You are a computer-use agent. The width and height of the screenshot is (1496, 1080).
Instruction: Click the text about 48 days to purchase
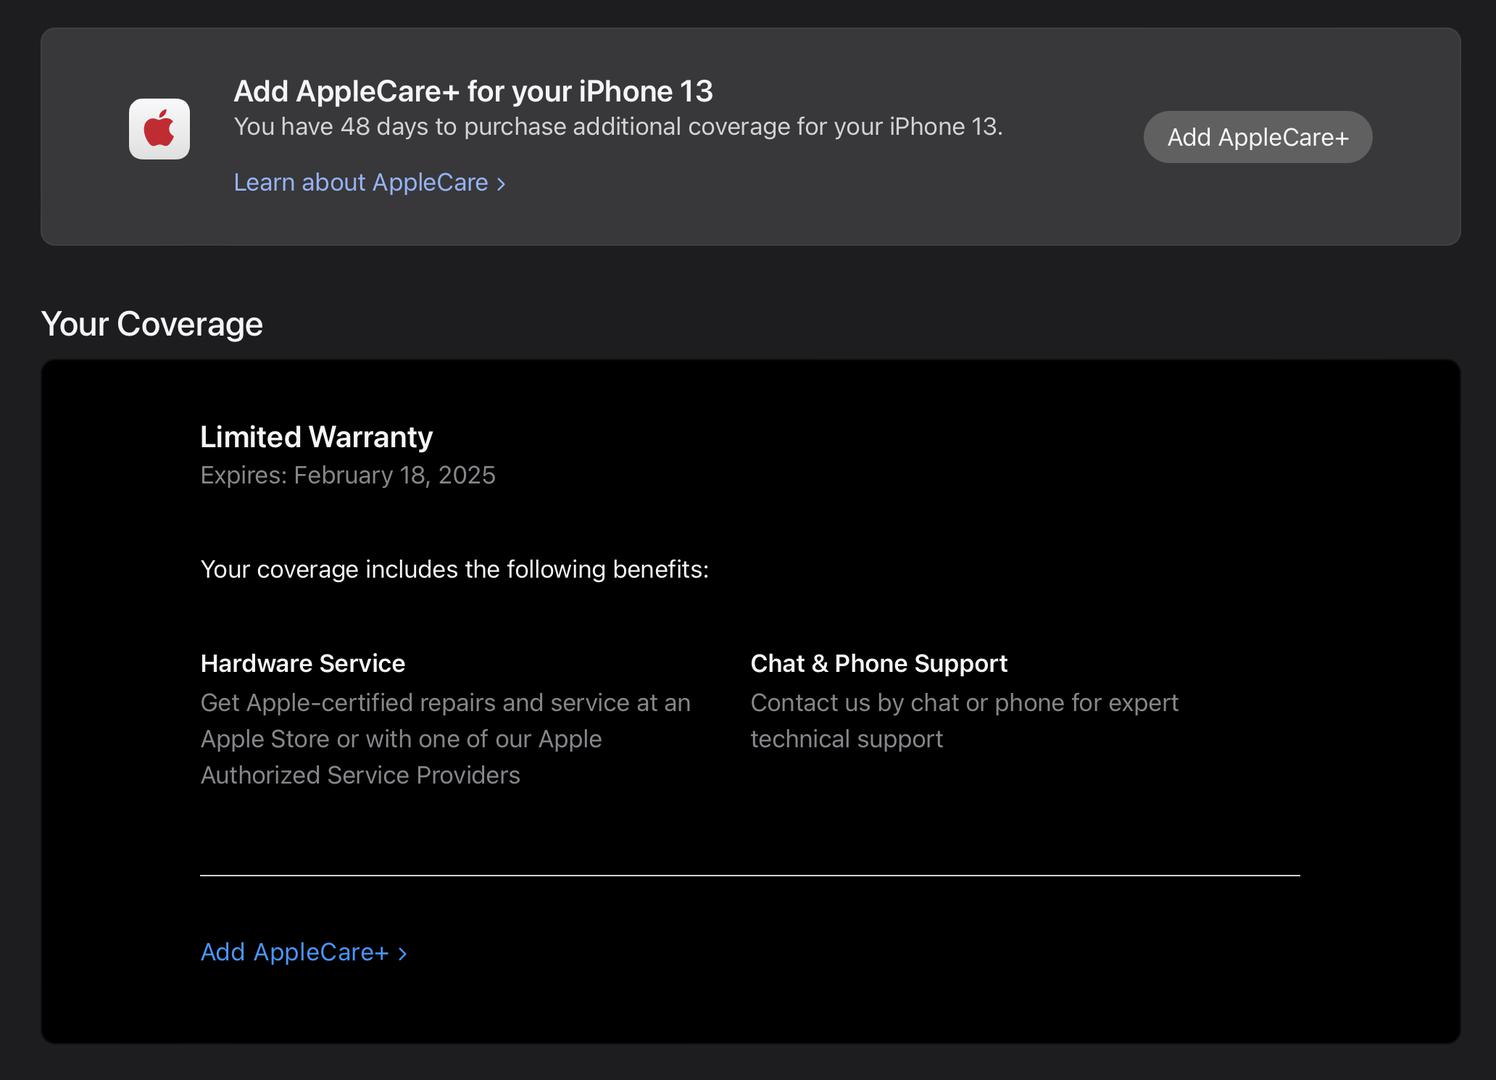point(618,127)
